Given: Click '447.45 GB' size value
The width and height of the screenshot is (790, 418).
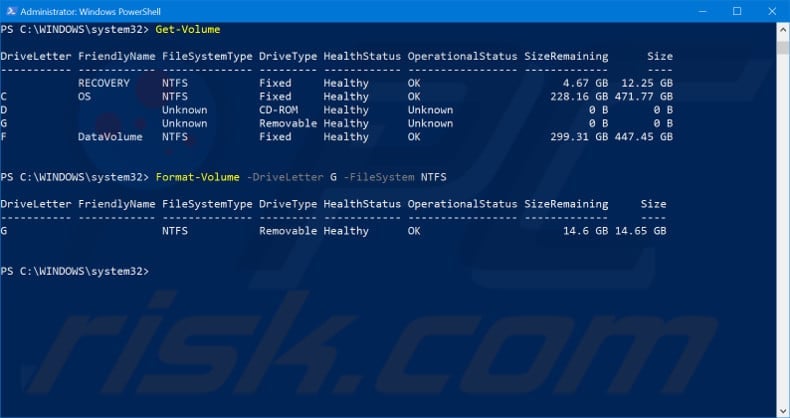Looking at the screenshot, I should click(x=644, y=137).
